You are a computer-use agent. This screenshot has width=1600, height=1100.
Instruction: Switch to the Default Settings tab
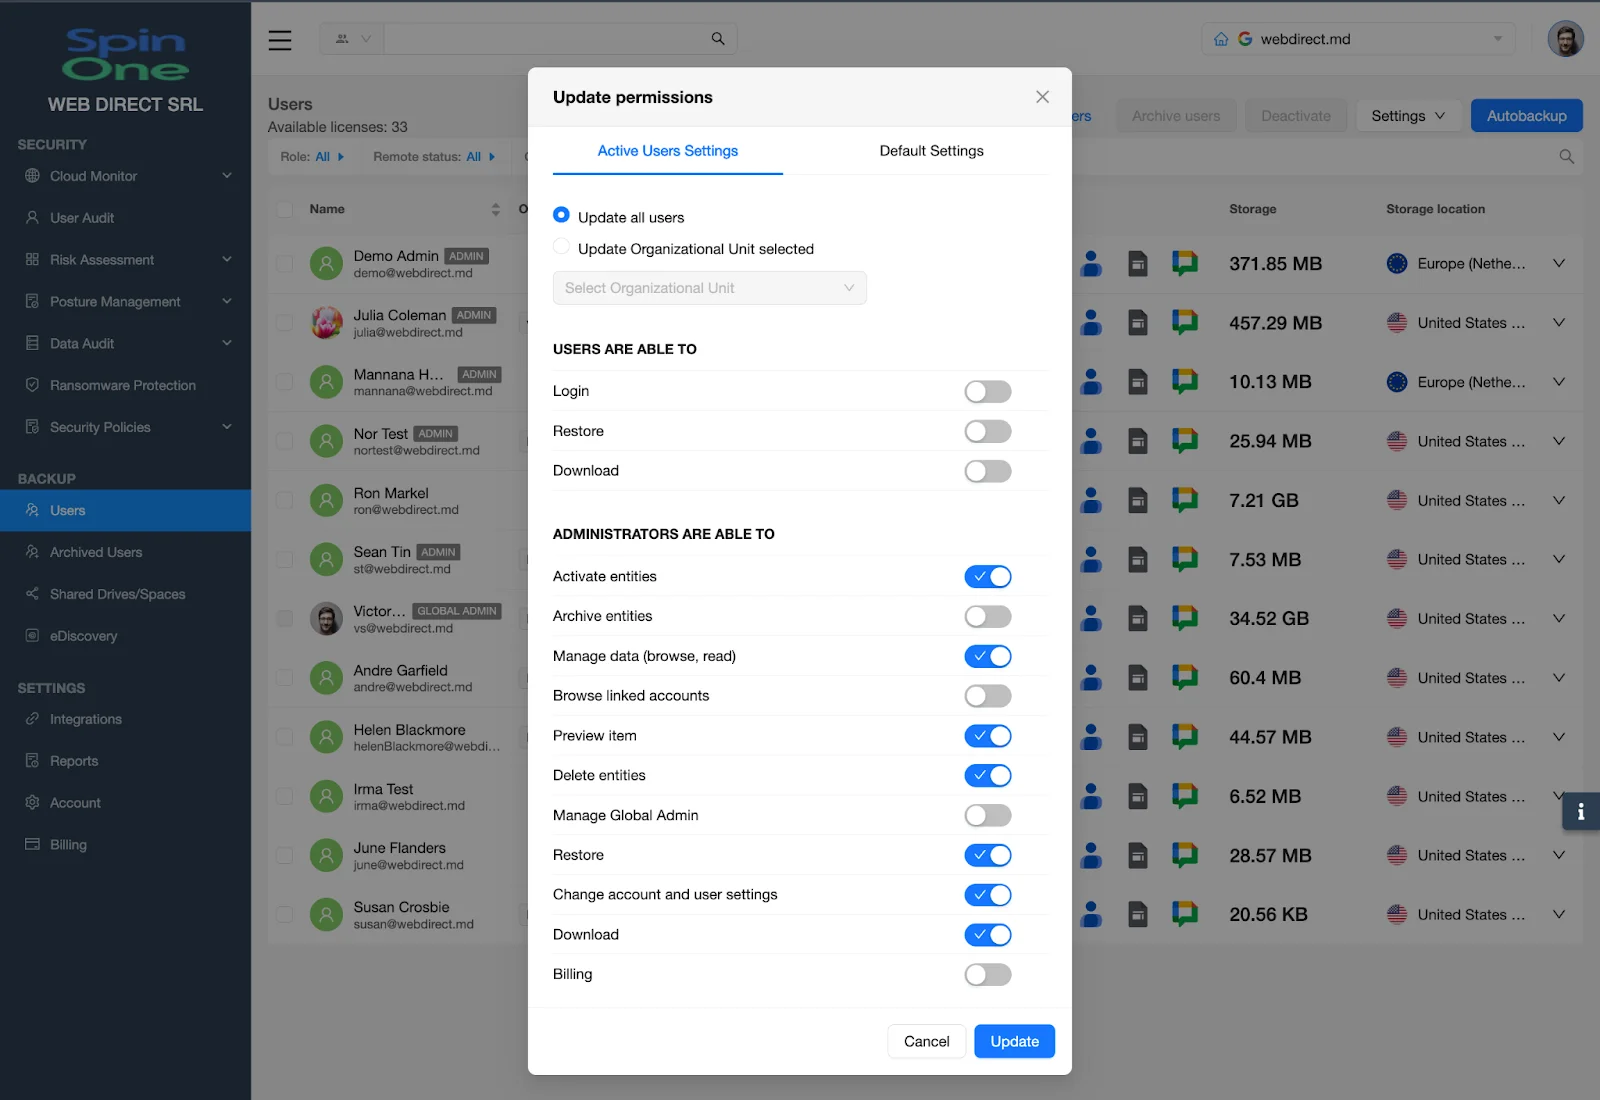coord(930,151)
